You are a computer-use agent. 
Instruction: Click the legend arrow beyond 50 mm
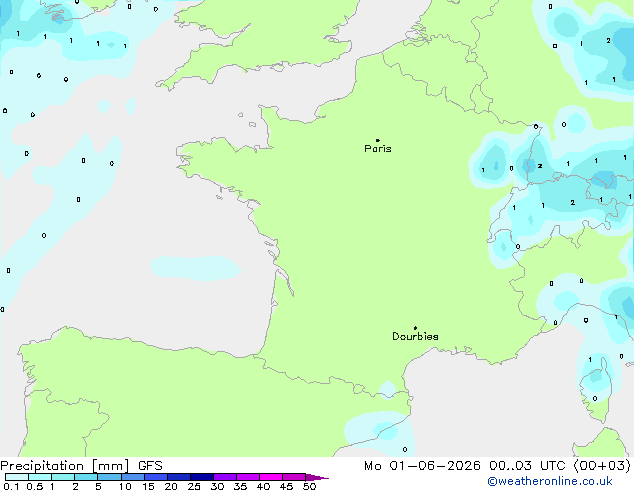[317, 477]
